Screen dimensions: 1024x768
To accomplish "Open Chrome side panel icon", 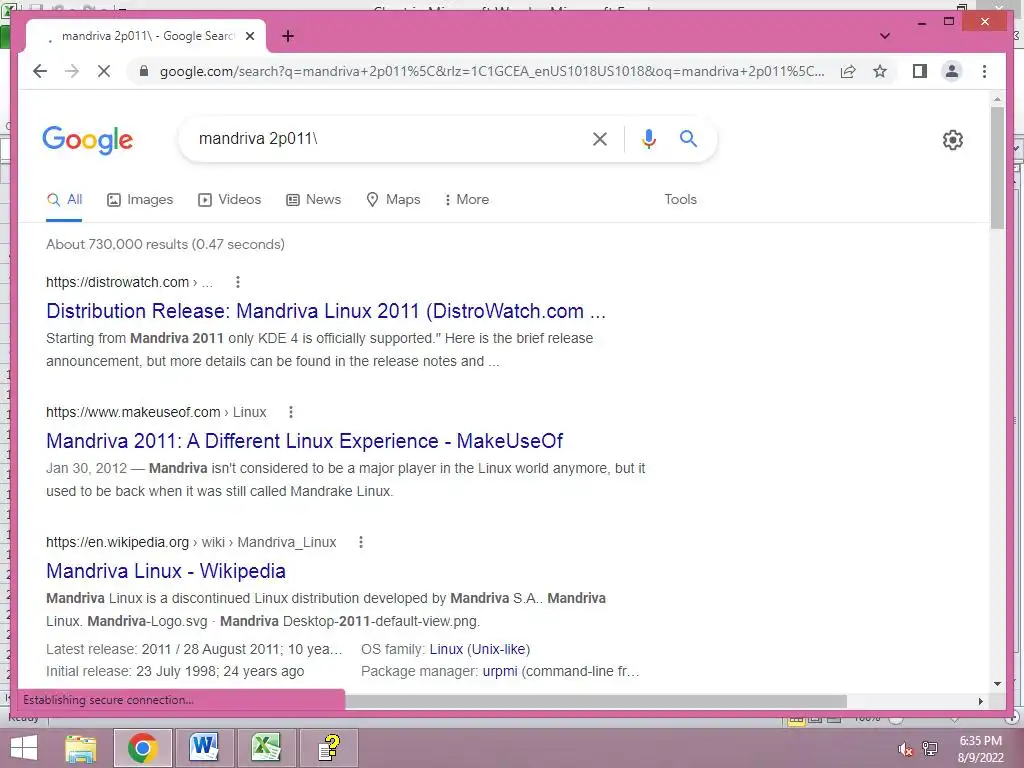I will (920, 71).
